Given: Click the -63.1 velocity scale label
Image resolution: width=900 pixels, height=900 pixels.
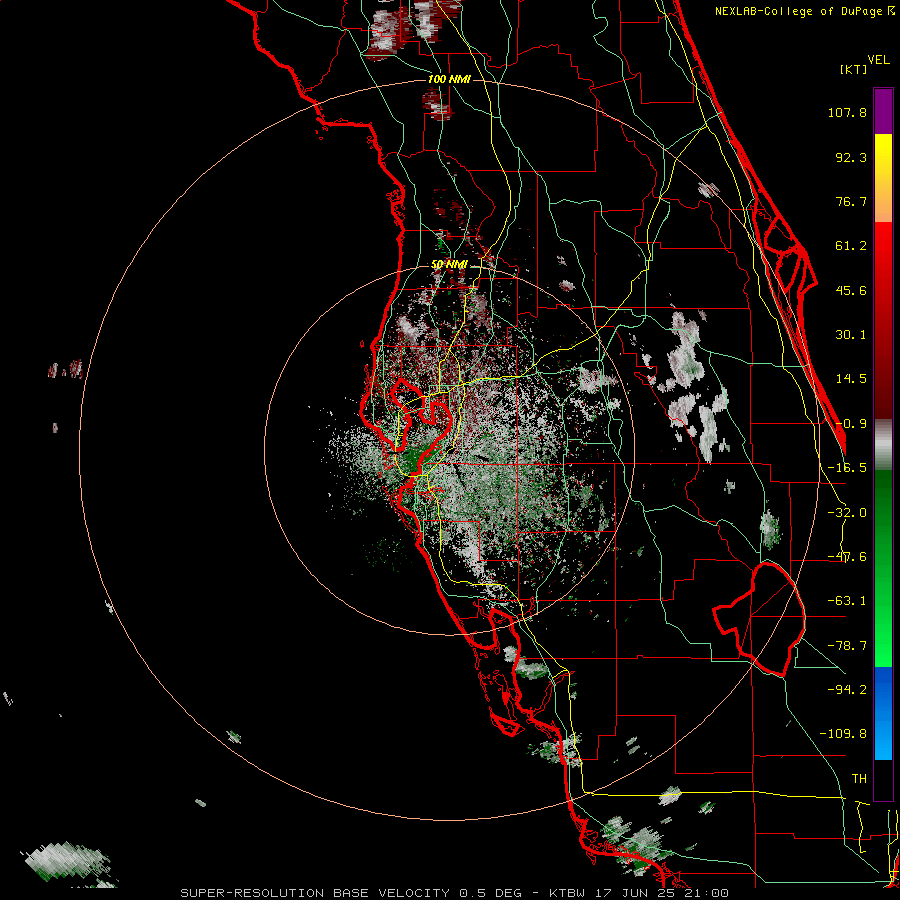Looking at the screenshot, I should (847, 601).
